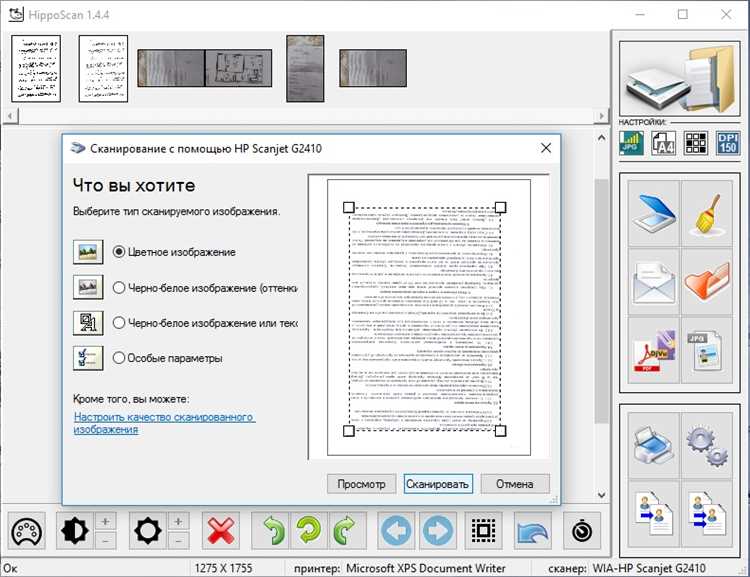Click 'Отмена' cancel button

coord(515,484)
